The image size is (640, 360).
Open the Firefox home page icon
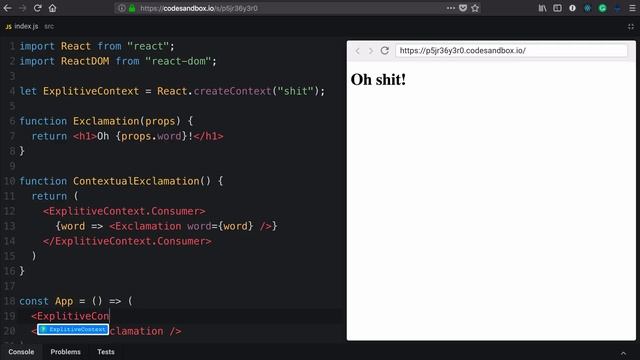click(52, 8)
